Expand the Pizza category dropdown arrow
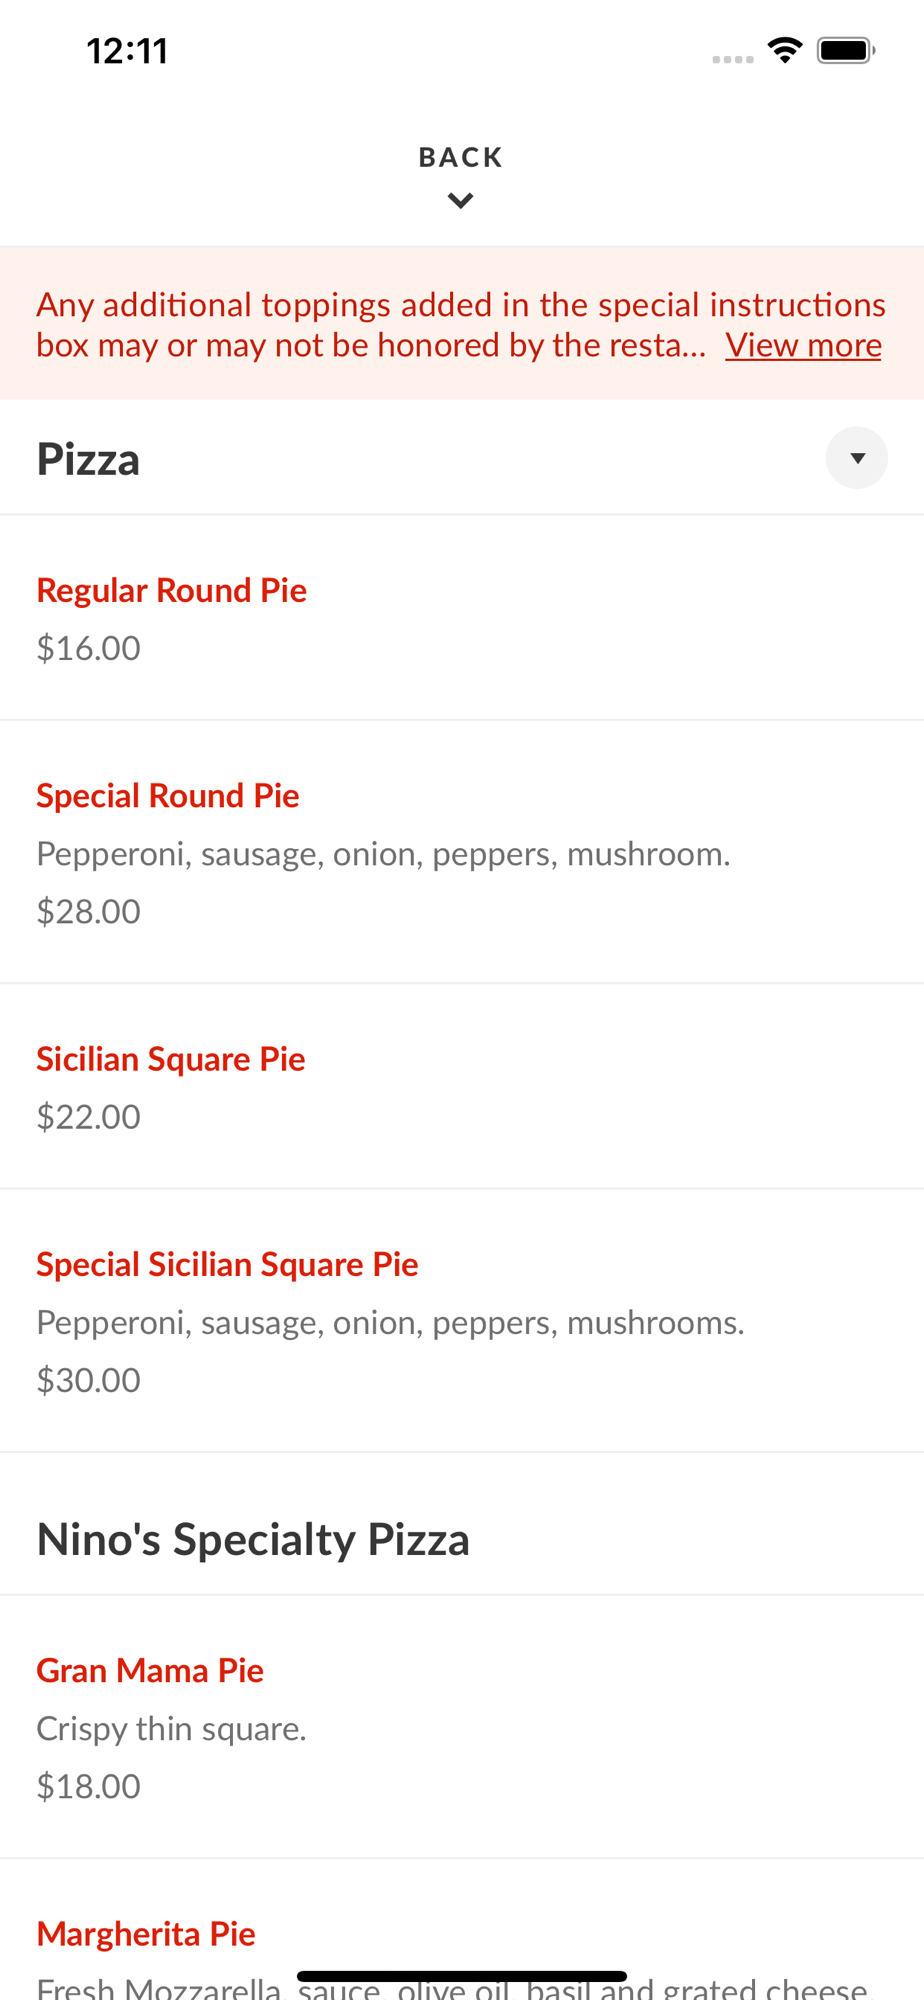 pyautogui.click(x=856, y=458)
